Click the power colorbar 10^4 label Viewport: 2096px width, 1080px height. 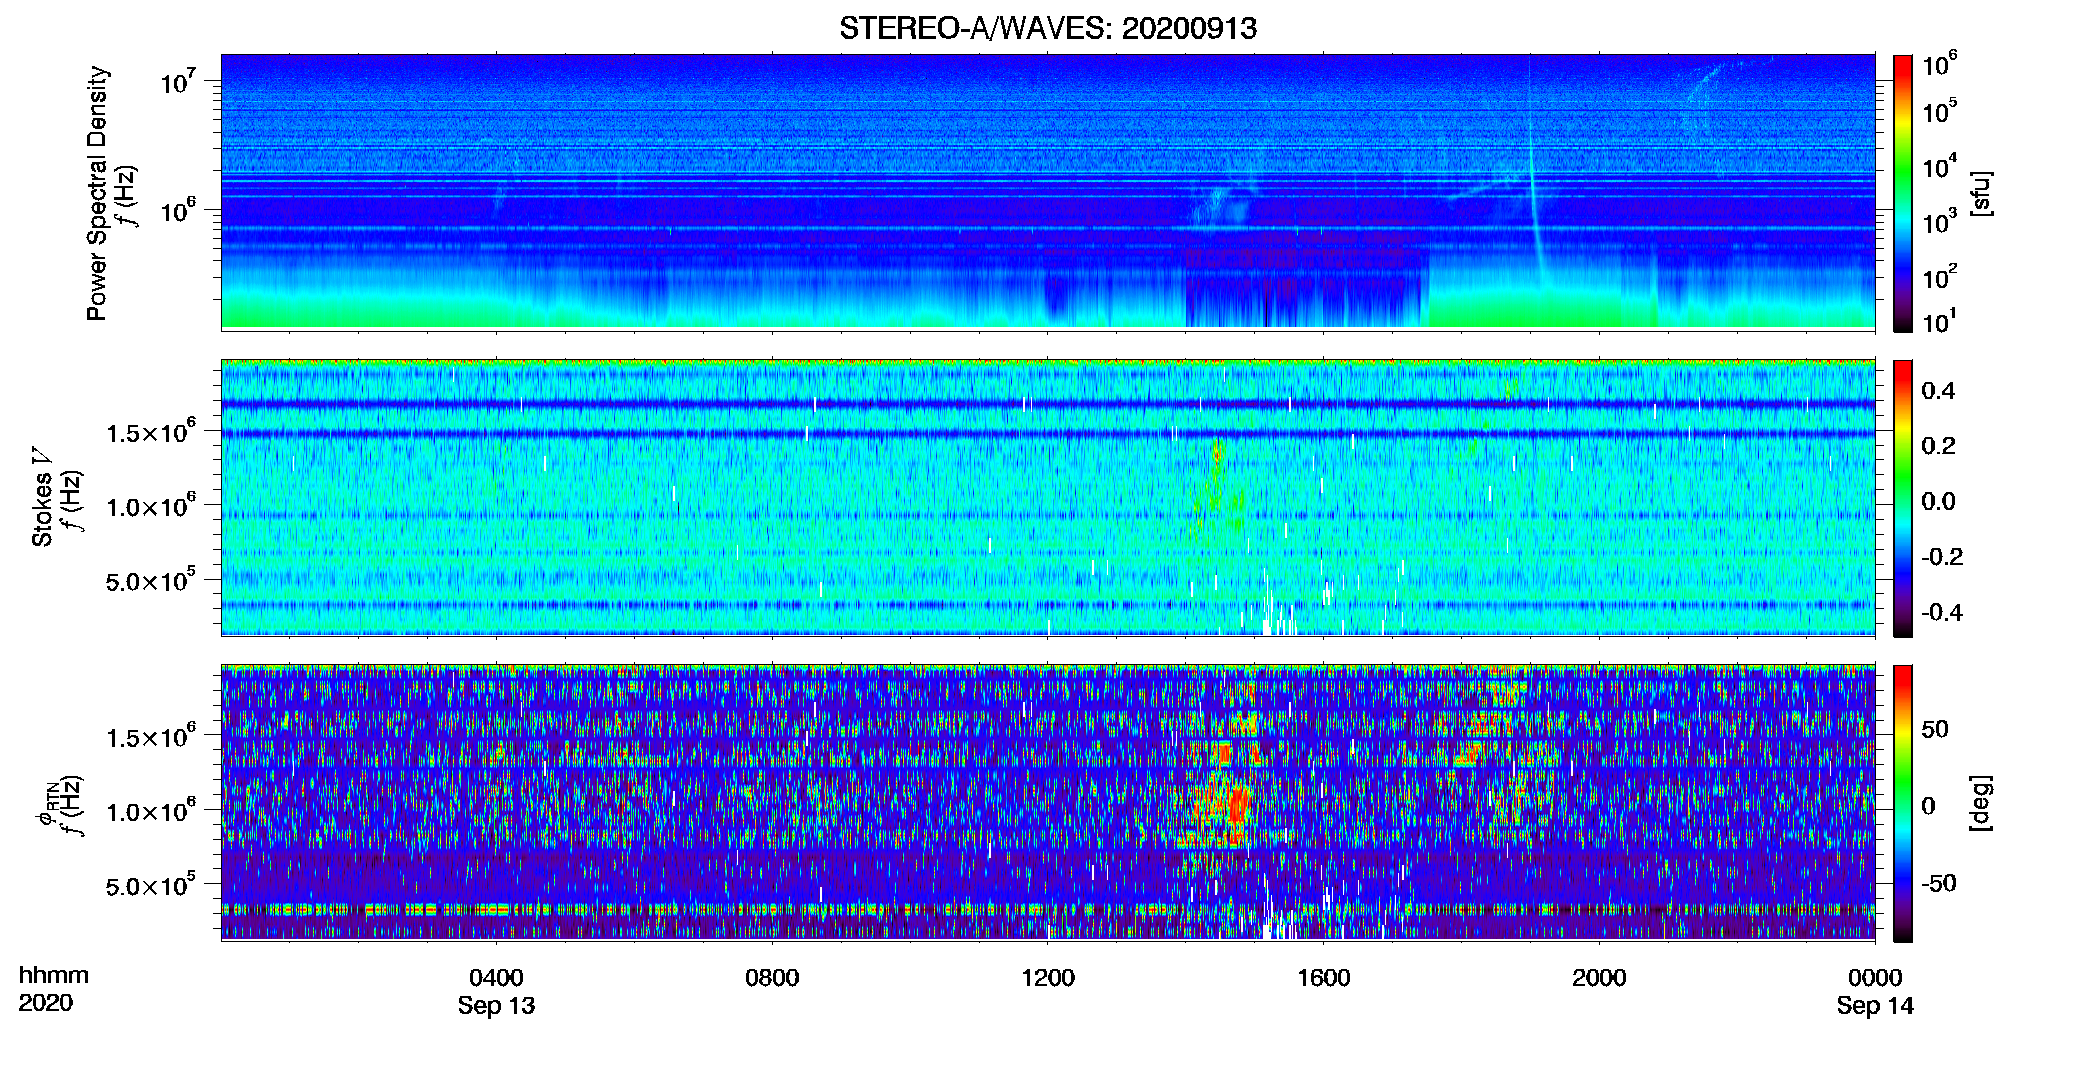coord(1939,167)
